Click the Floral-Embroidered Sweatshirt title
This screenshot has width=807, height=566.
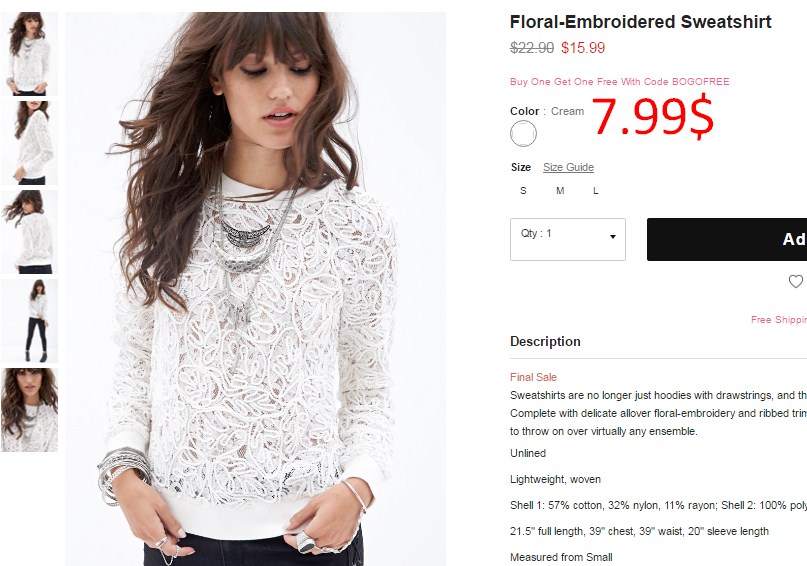640,22
